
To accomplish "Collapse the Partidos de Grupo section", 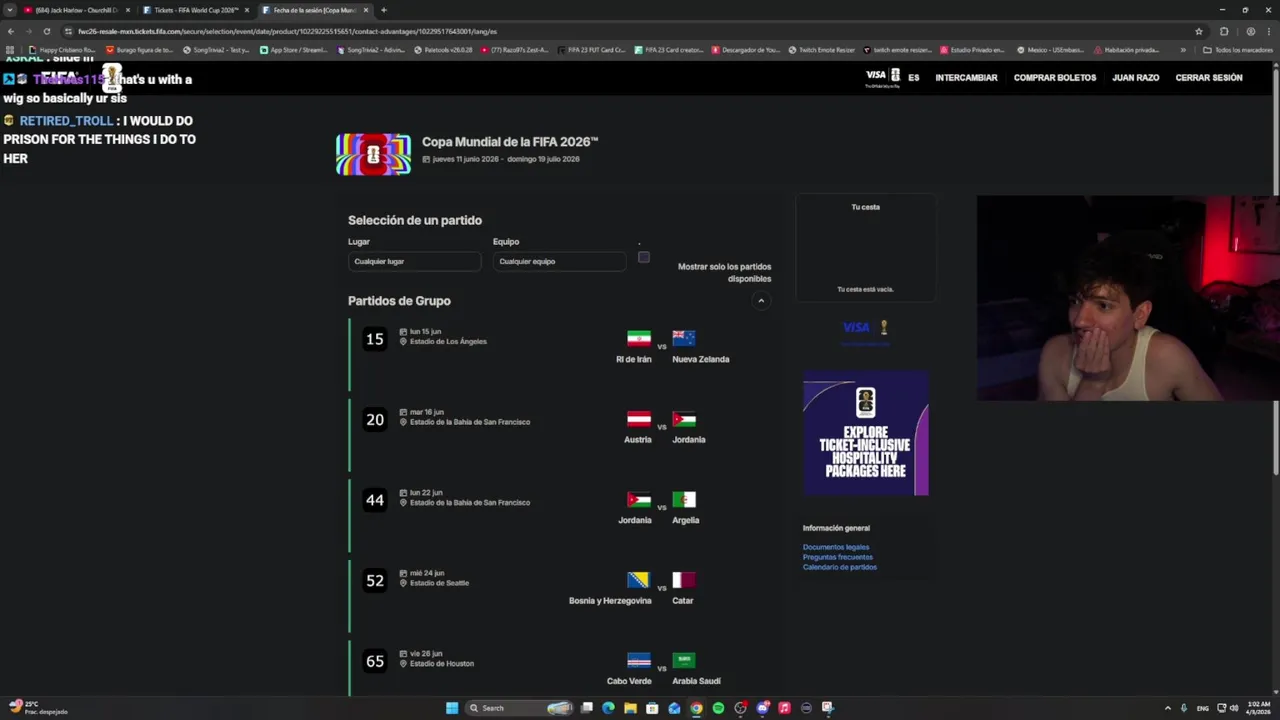I will [761, 301].
